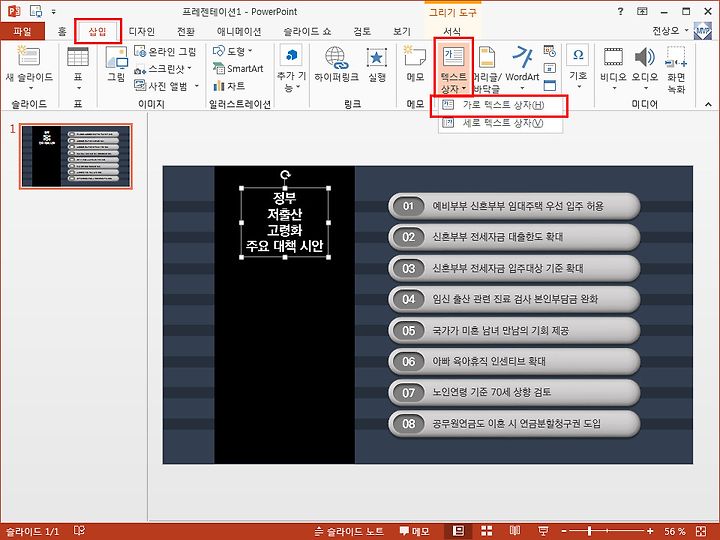
Task: Click zoom in plus button
Action: (650, 531)
